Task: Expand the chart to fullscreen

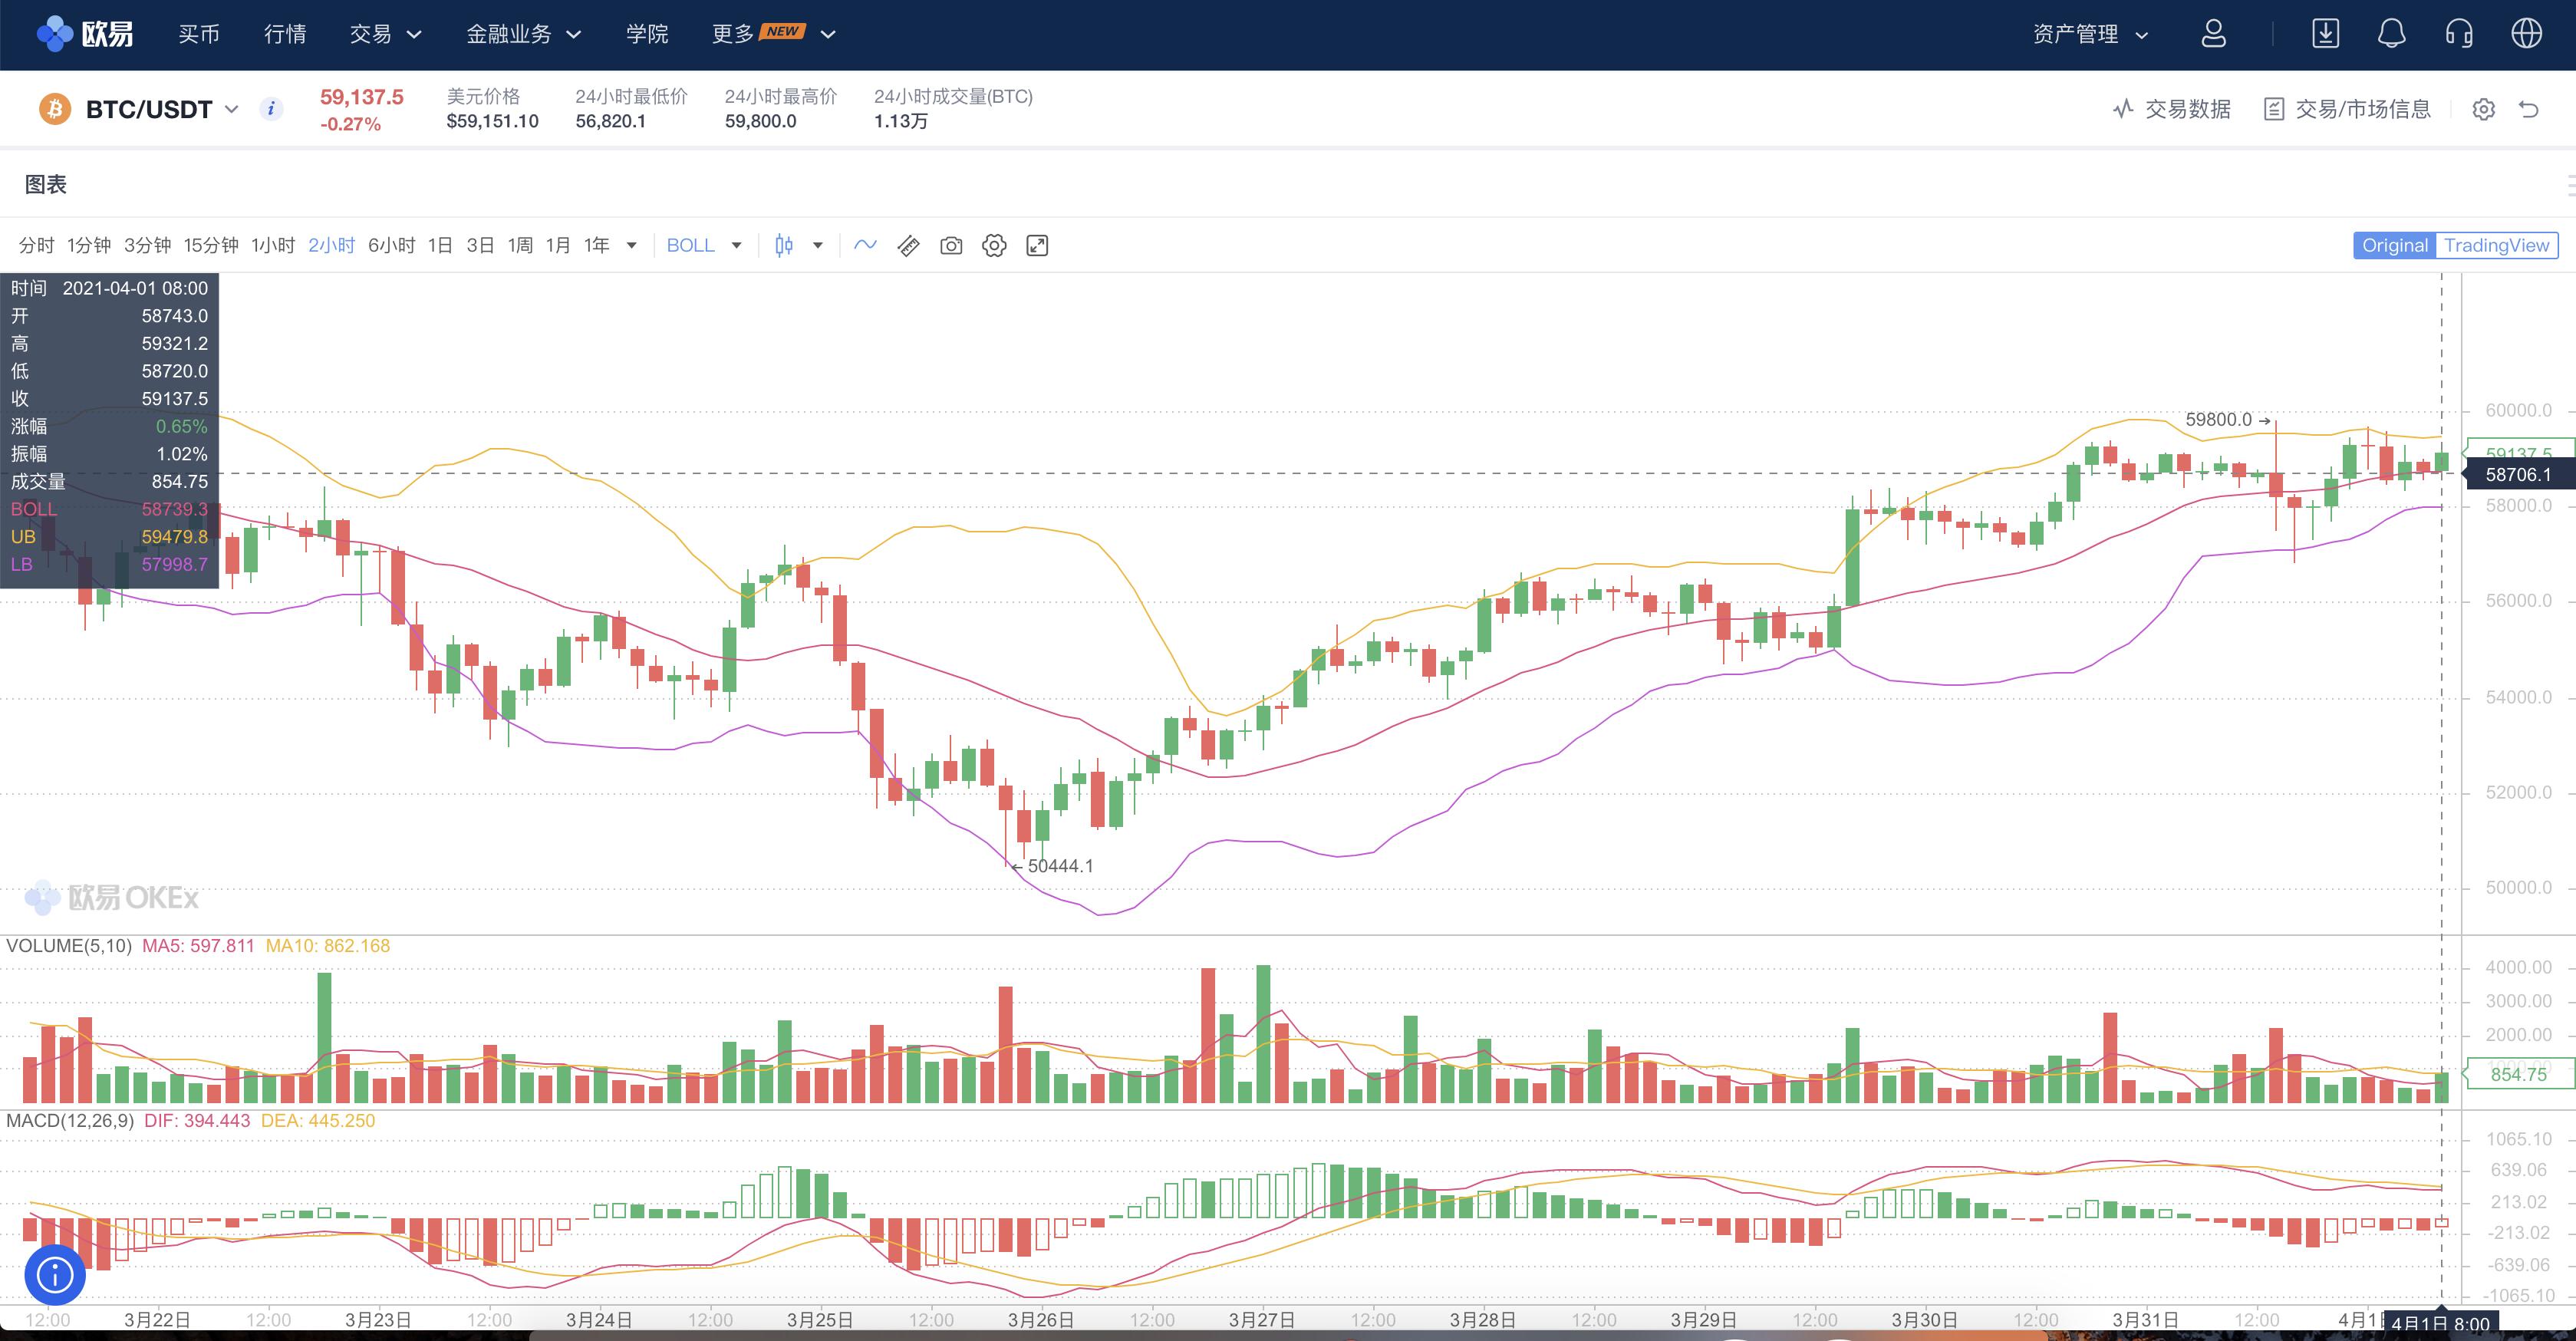Action: (x=1037, y=245)
